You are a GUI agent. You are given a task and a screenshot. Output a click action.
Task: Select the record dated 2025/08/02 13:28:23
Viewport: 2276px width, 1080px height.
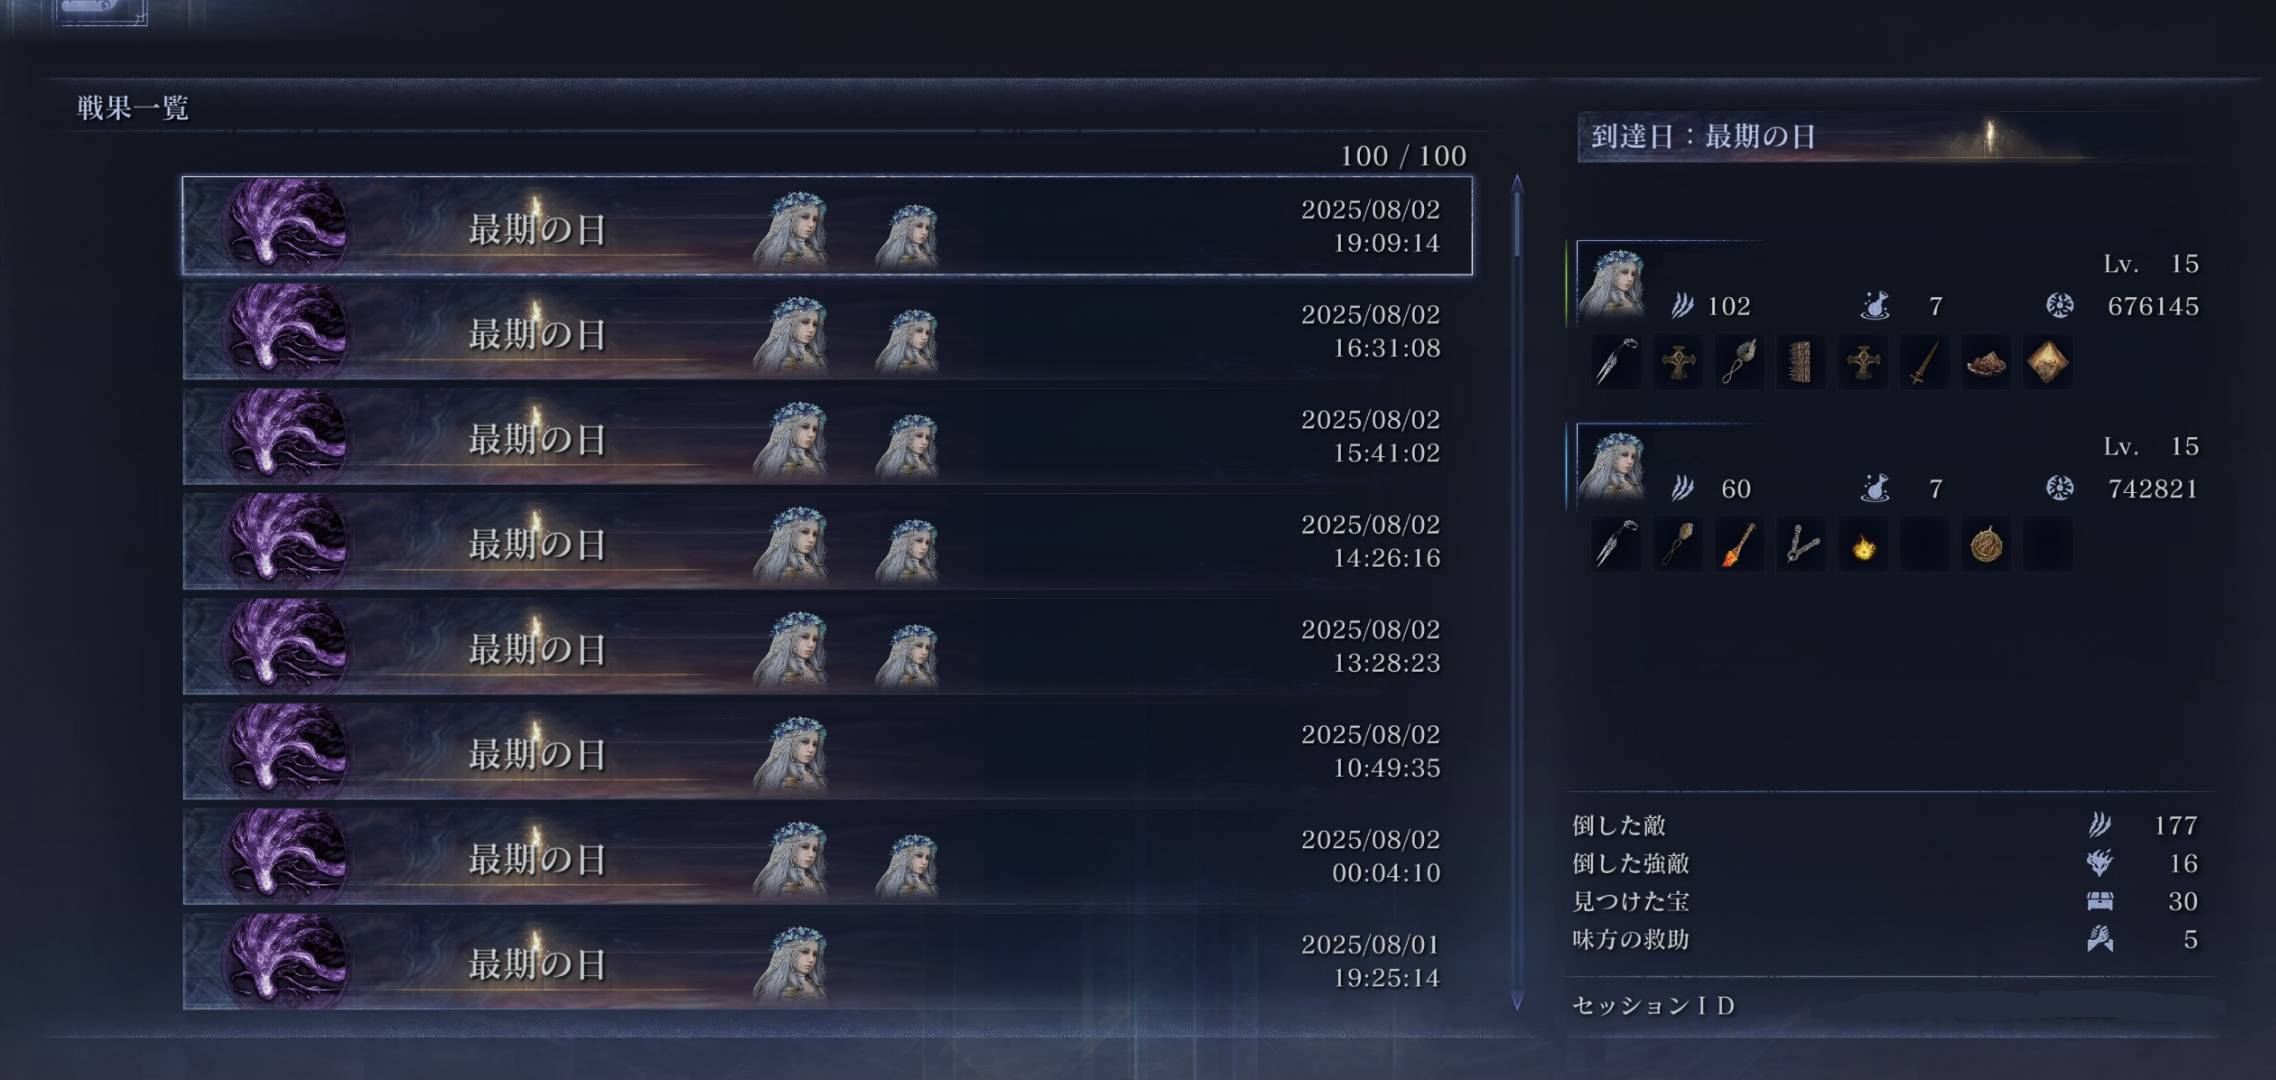(827, 646)
